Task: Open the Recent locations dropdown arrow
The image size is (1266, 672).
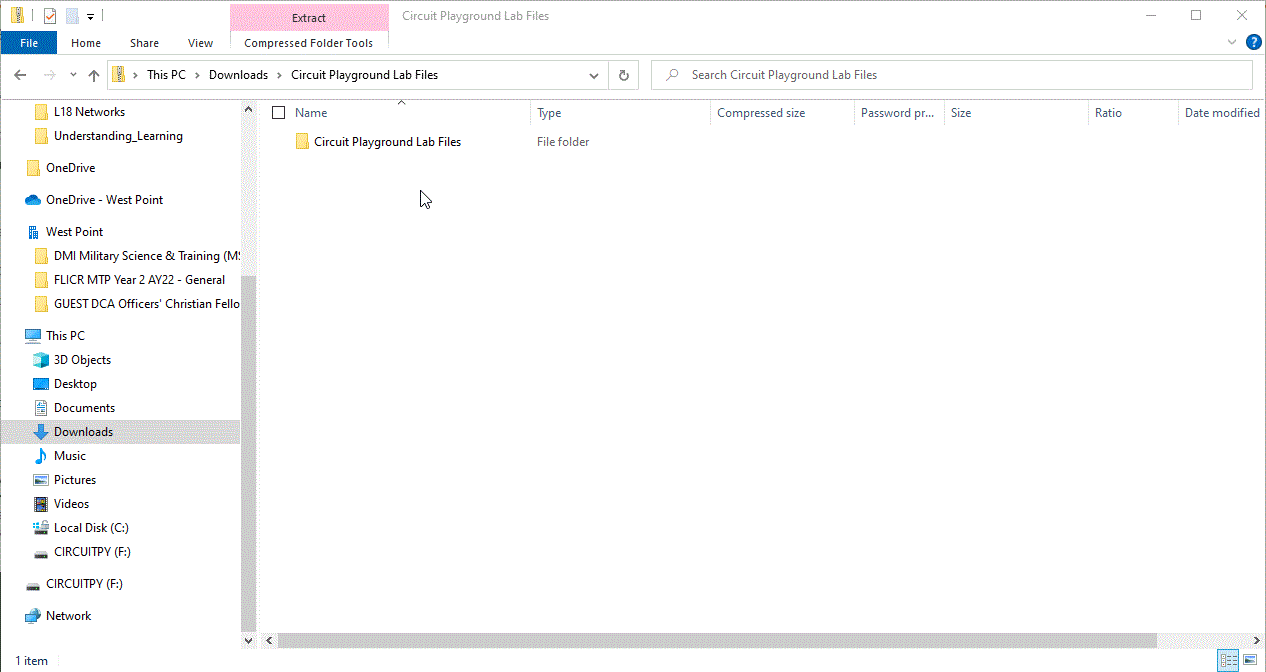Action: click(73, 75)
